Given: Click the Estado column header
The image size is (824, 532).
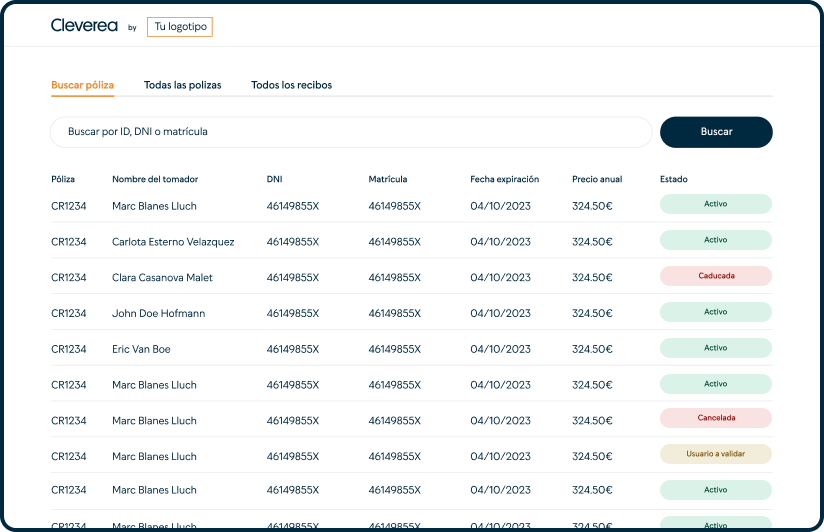Looking at the screenshot, I should pos(673,180).
